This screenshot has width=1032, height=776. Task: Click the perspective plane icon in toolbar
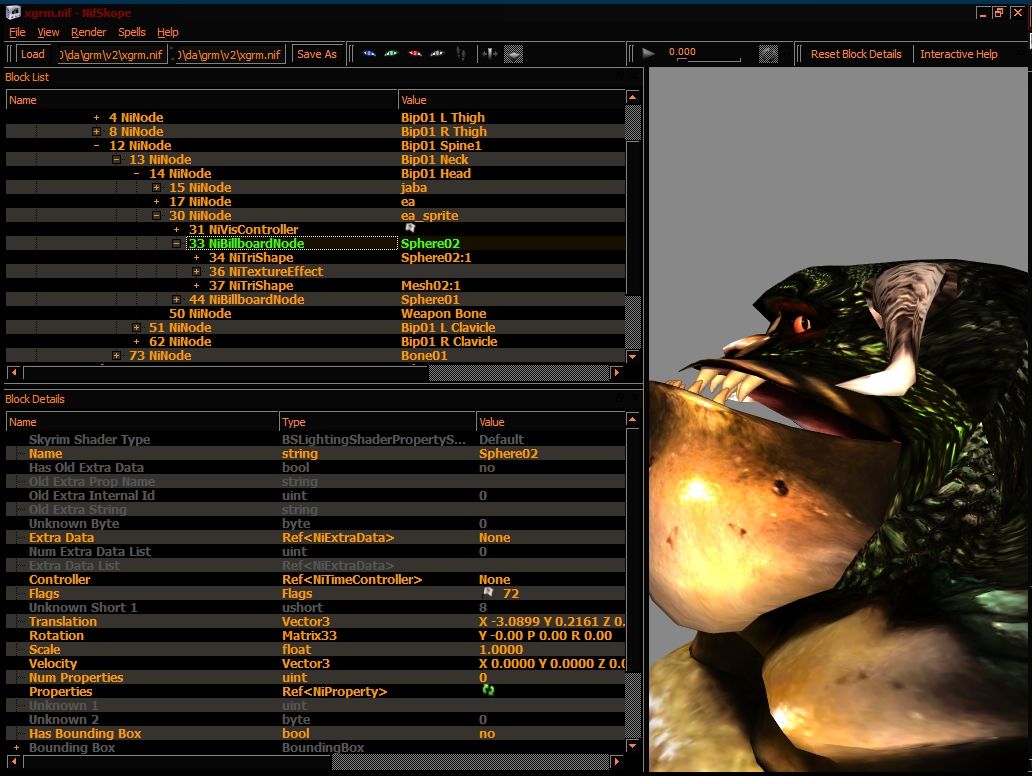(513, 54)
